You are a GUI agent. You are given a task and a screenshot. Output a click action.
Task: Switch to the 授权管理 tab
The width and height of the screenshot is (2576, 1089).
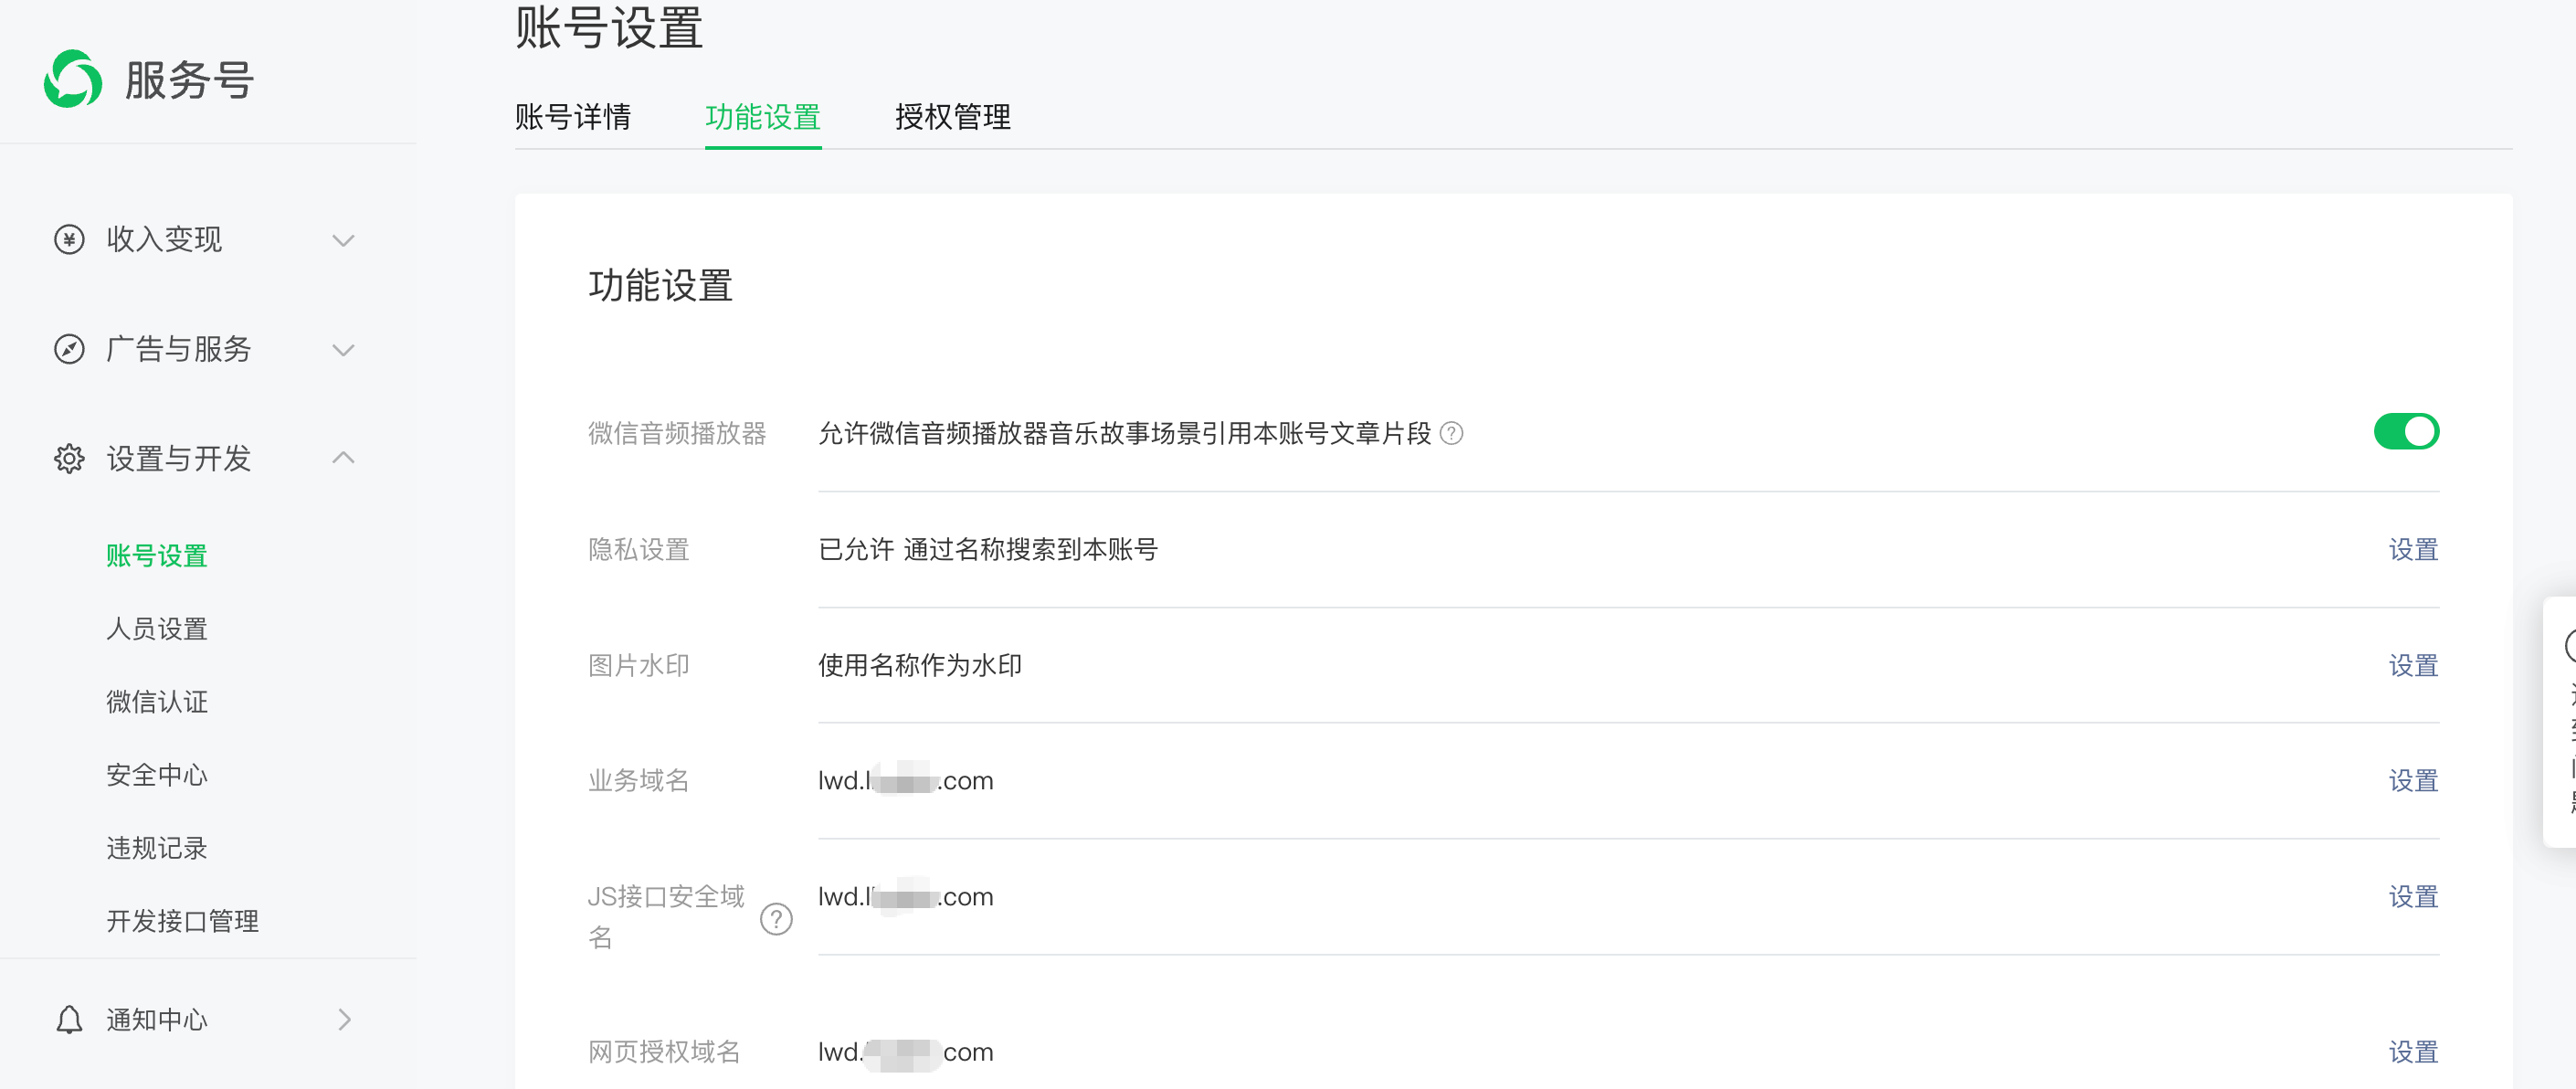[952, 117]
